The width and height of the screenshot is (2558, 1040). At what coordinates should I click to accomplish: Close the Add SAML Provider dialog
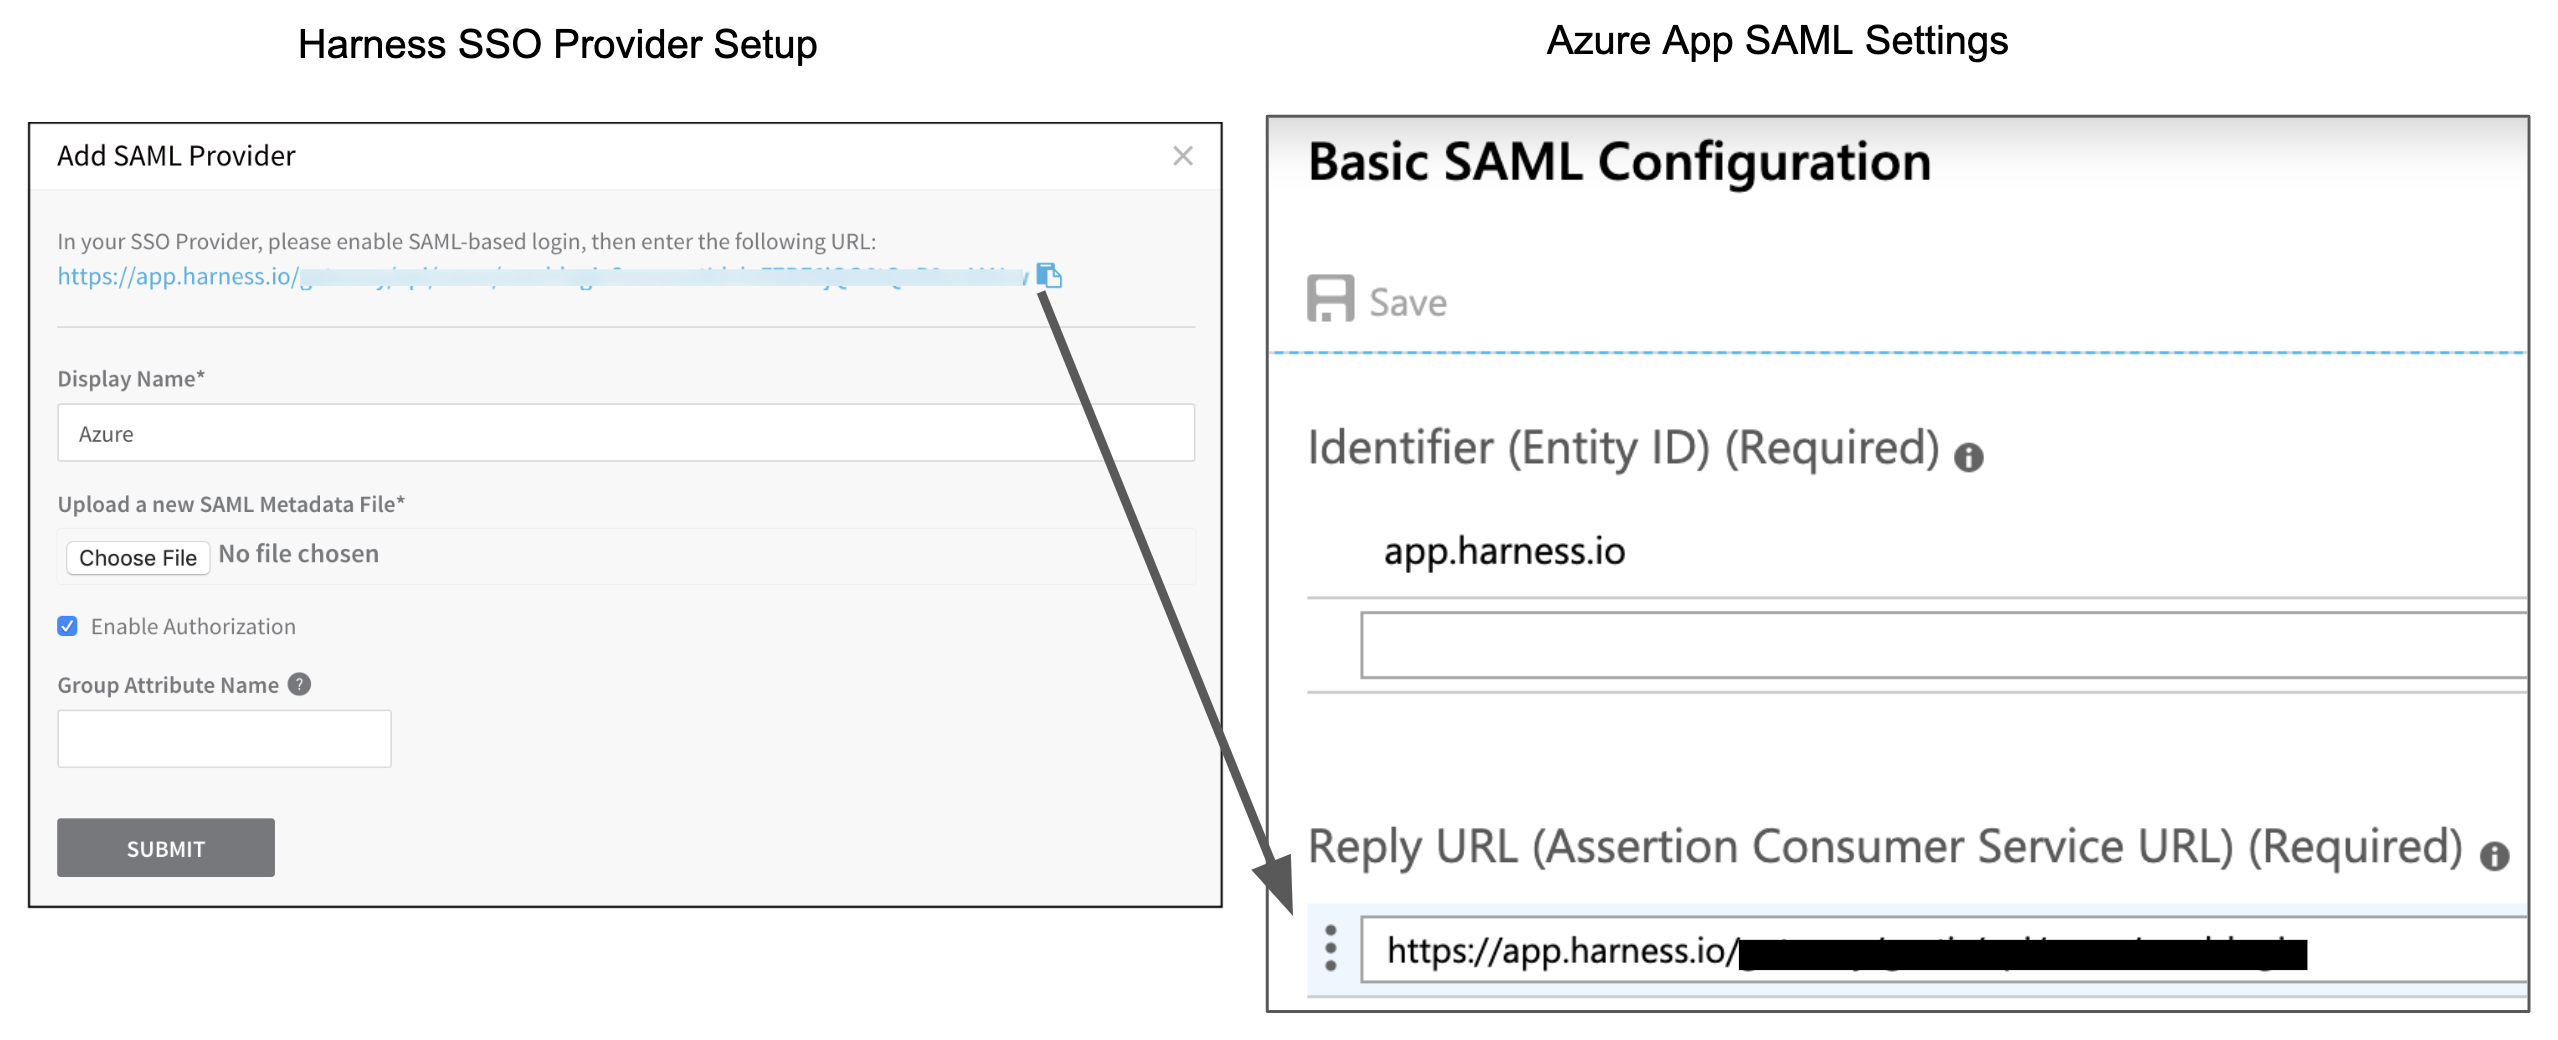tap(1183, 156)
